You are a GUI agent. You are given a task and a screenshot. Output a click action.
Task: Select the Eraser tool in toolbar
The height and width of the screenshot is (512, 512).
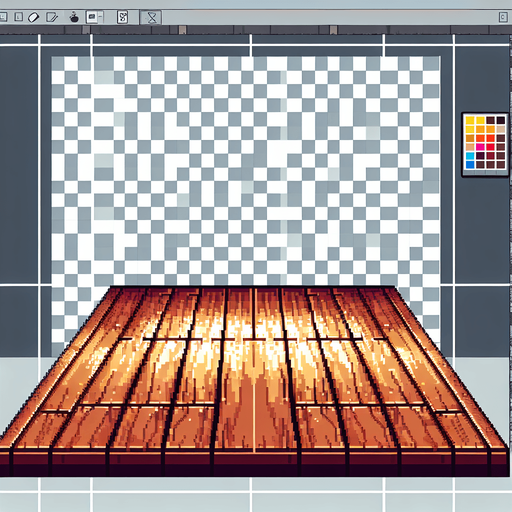point(33,17)
